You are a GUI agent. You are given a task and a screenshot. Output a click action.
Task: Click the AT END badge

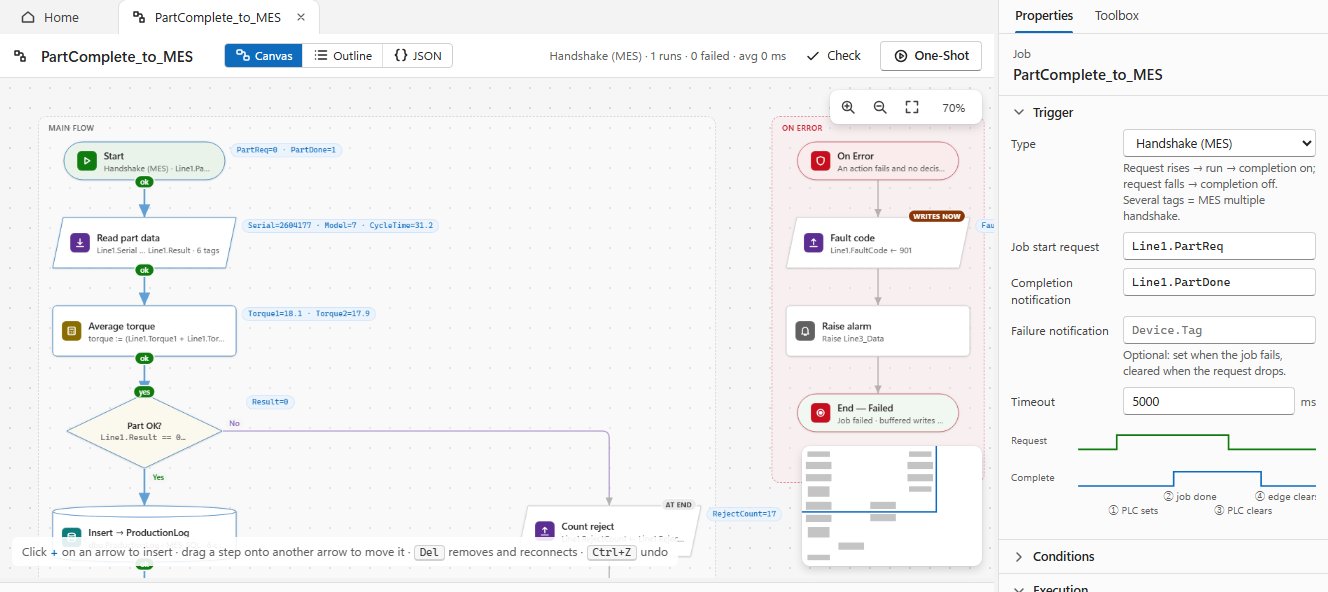pyautogui.click(x=677, y=505)
